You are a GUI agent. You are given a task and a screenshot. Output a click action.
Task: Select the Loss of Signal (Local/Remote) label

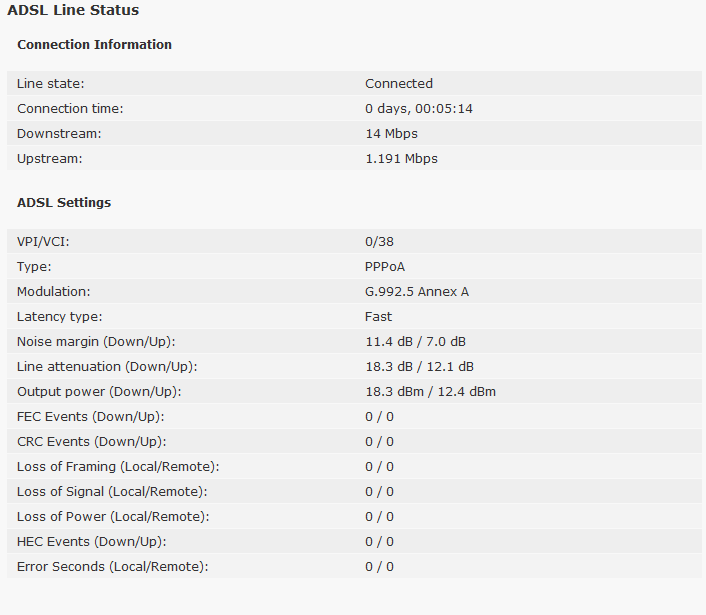[x=112, y=492]
